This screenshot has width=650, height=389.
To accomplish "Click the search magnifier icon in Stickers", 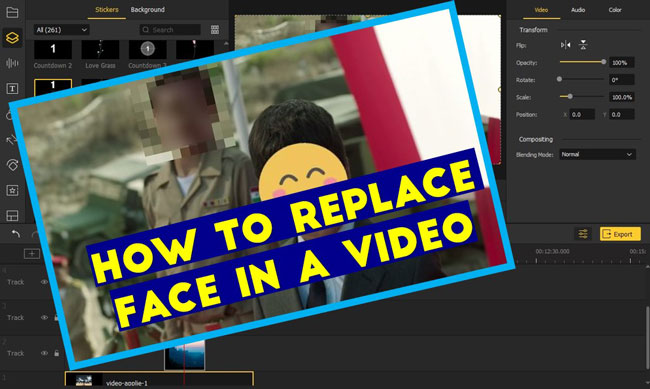I will coord(146,29).
